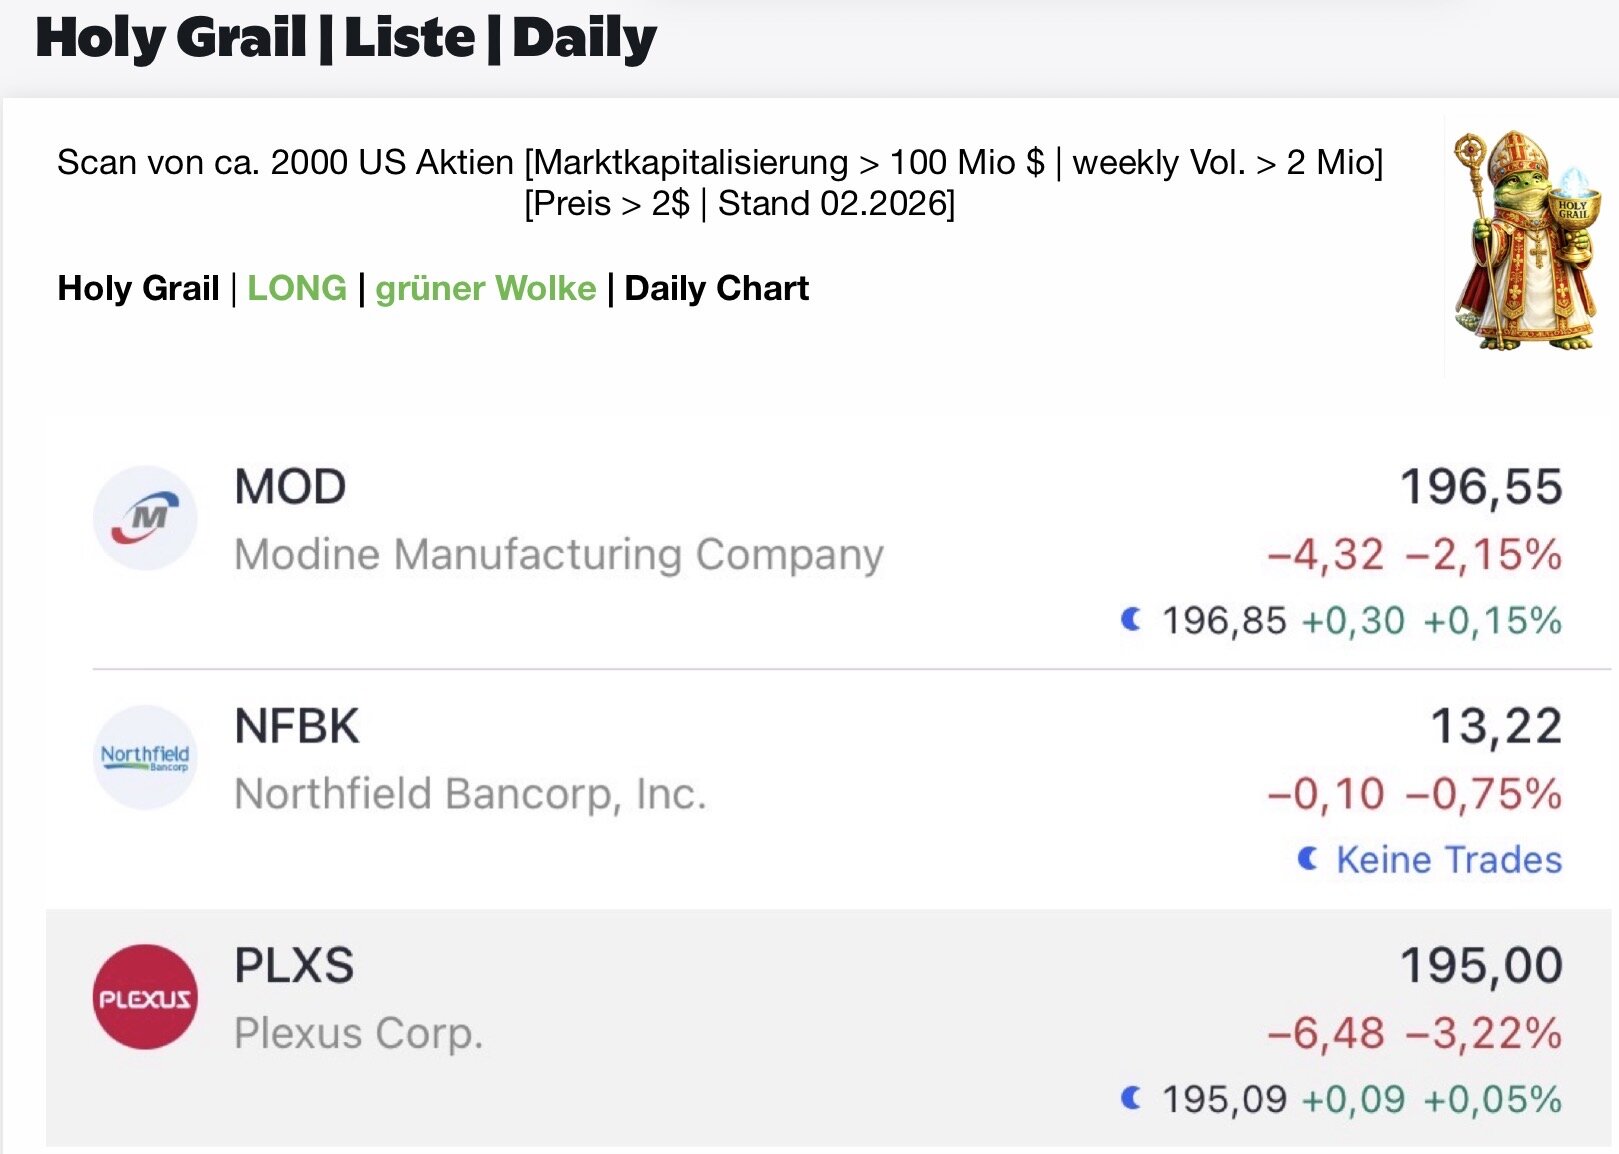Open the MOD ticker symbol
The image size is (1619, 1154).
click(x=290, y=487)
